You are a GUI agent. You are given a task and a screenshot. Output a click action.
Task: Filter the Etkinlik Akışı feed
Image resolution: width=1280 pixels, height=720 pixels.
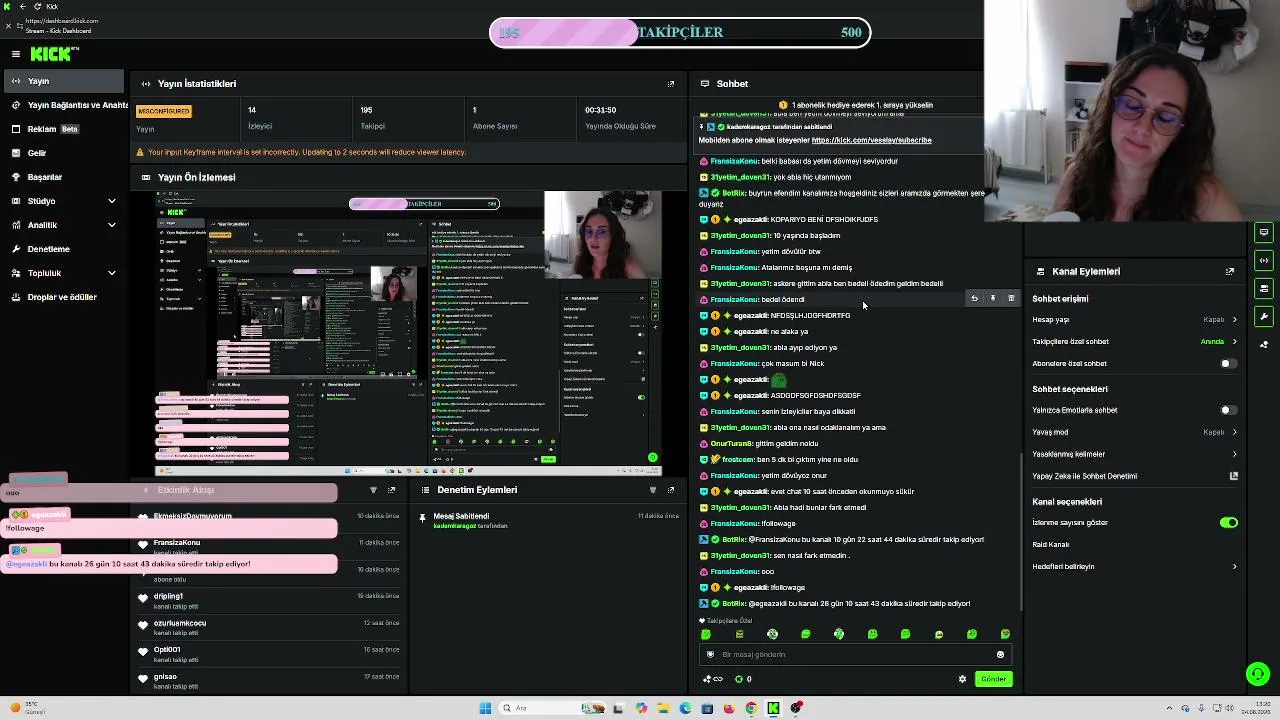pos(373,490)
